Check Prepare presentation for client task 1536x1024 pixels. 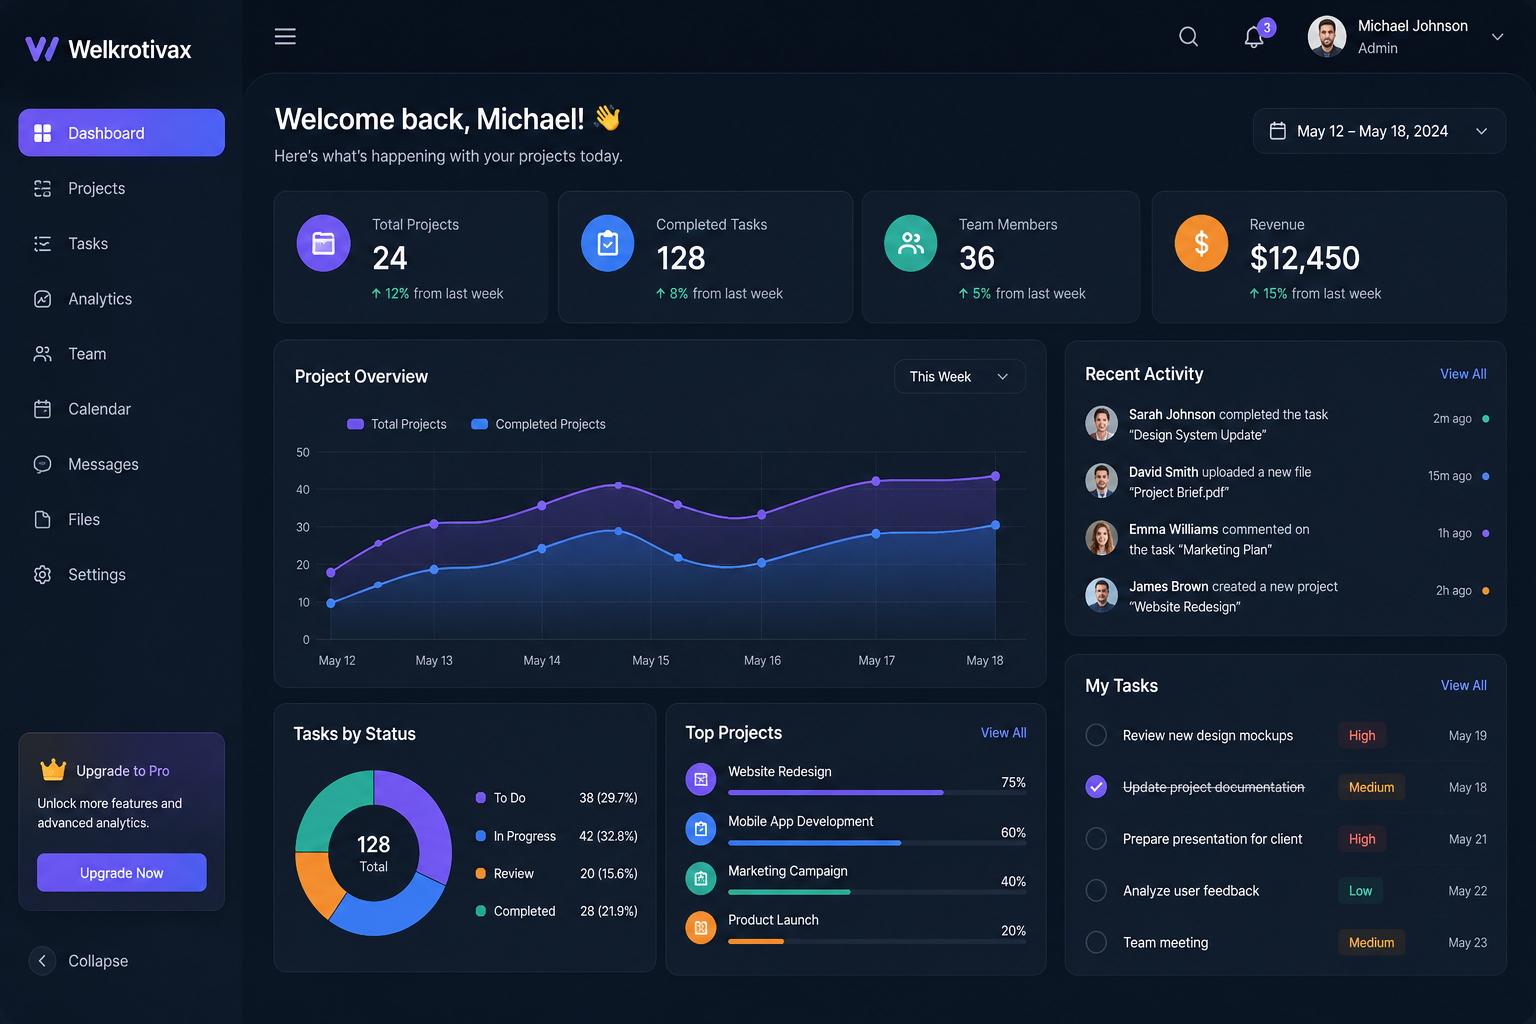pyautogui.click(x=1096, y=839)
